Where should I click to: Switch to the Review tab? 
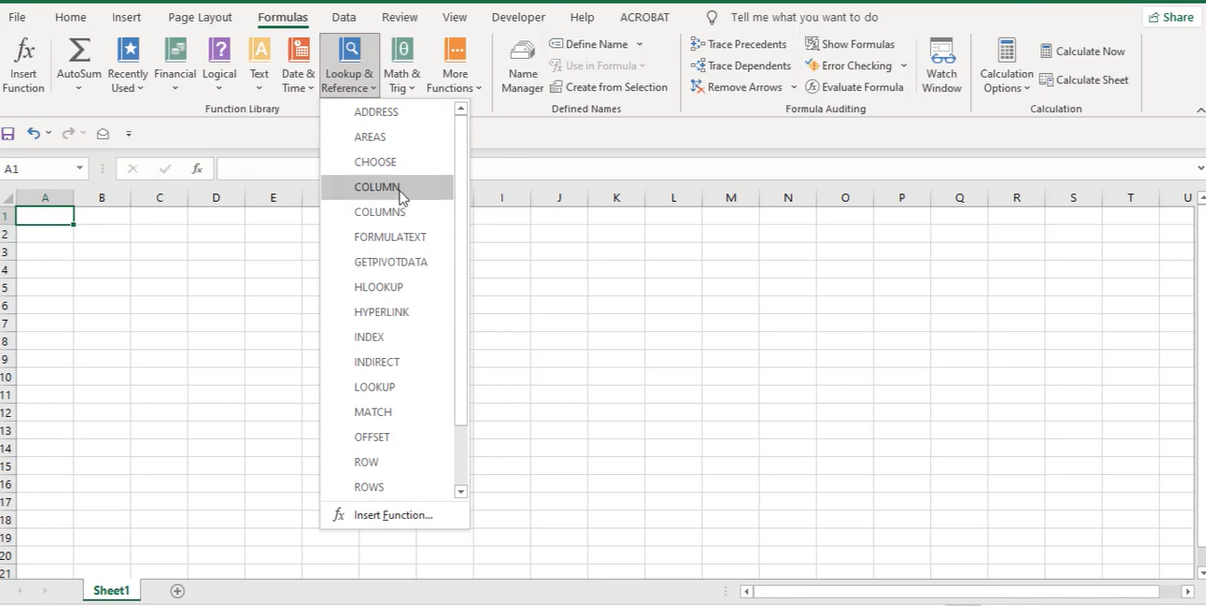(x=400, y=17)
